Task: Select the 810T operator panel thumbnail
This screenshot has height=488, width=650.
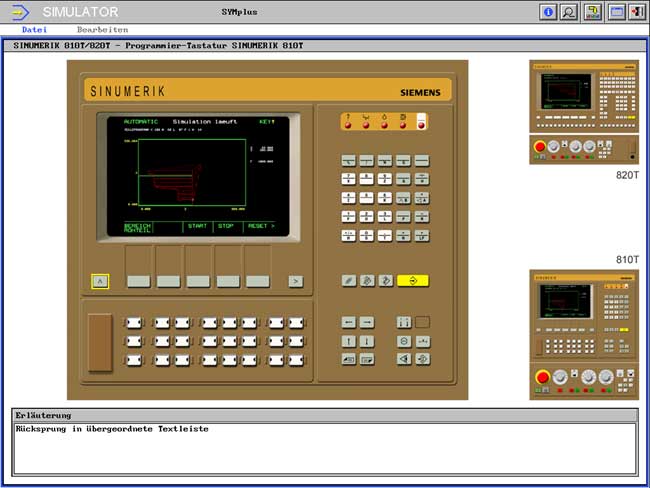Action: pyautogui.click(x=584, y=314)
